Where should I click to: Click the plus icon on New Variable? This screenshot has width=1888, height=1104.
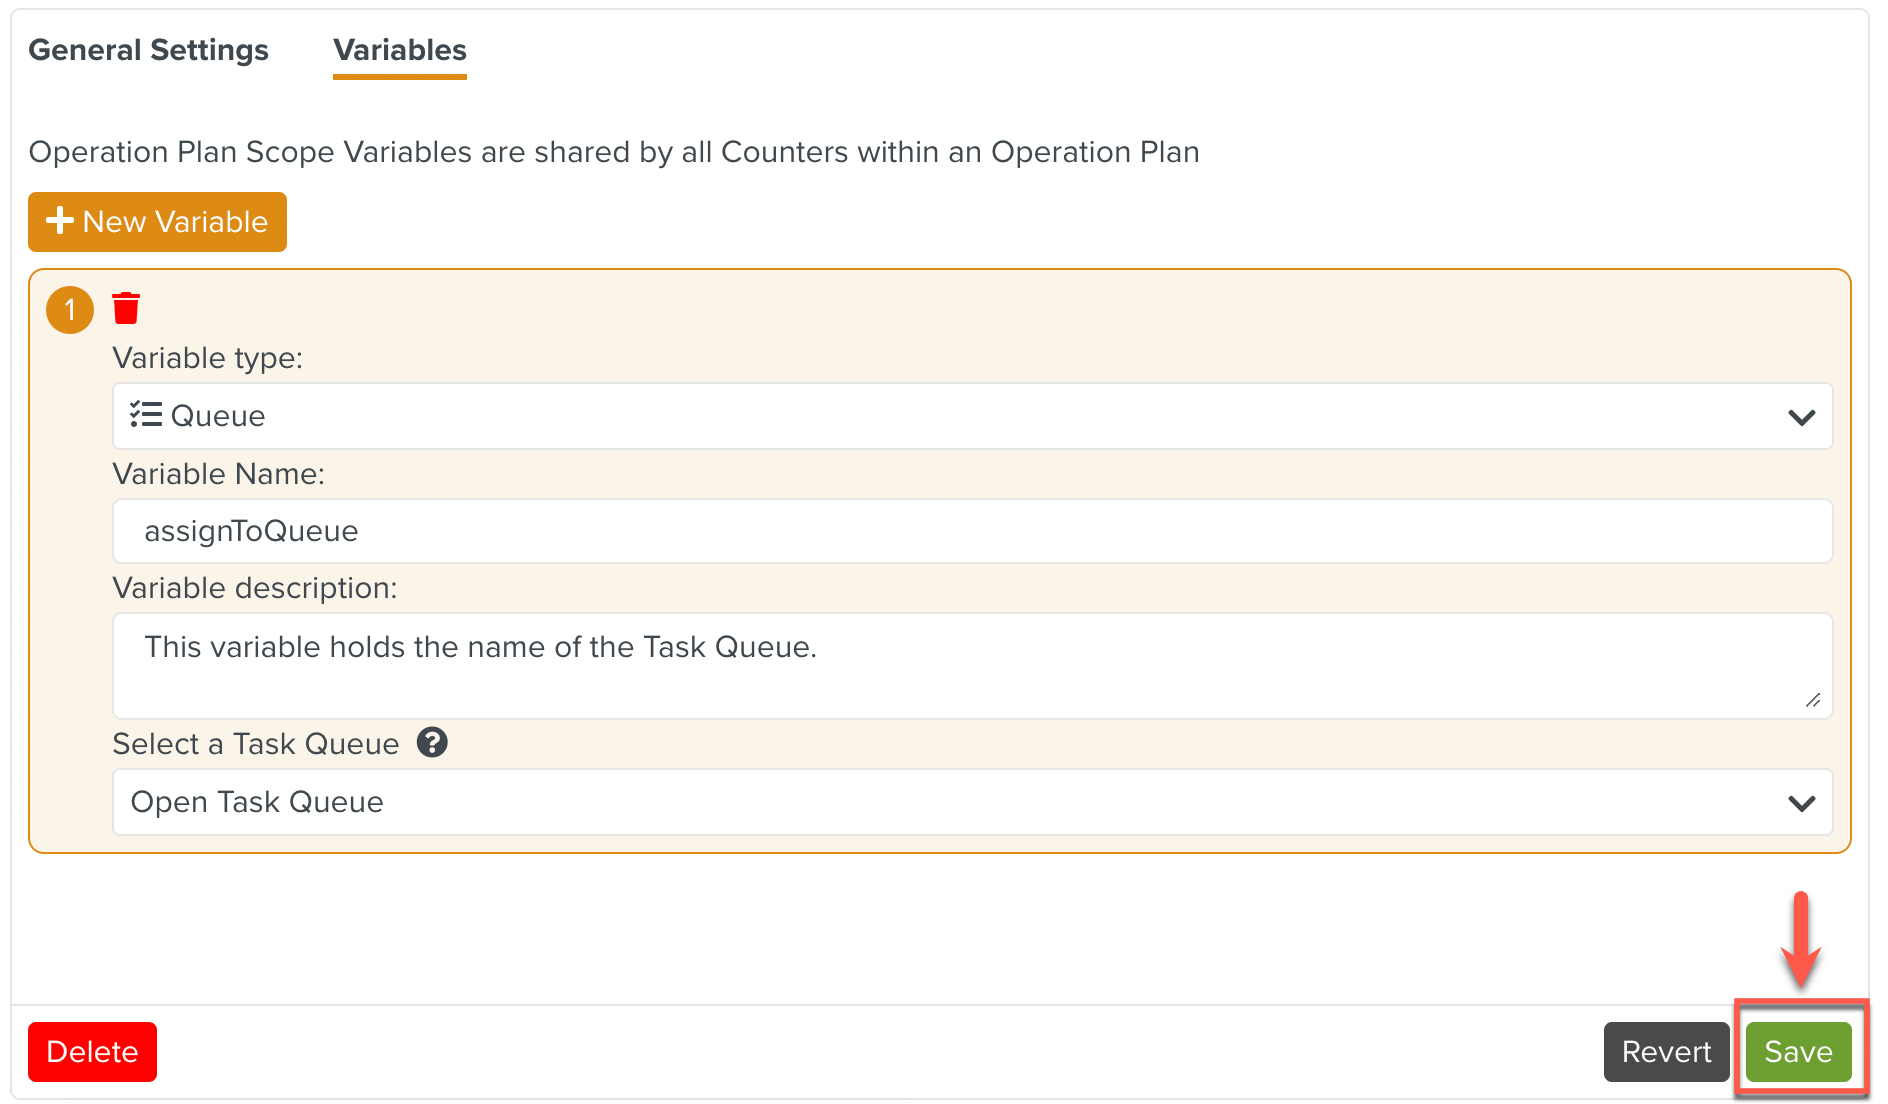point(60,221)
